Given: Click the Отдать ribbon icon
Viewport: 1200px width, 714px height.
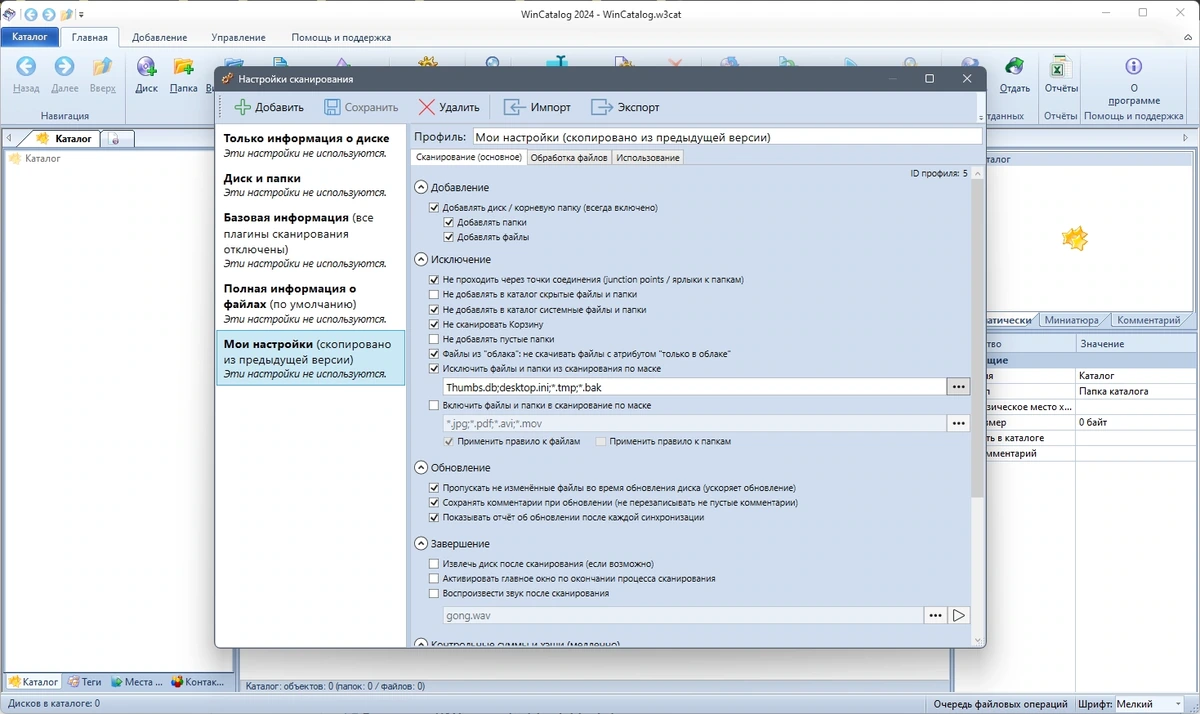Looking at the screenshot, I should (1014, 67).
